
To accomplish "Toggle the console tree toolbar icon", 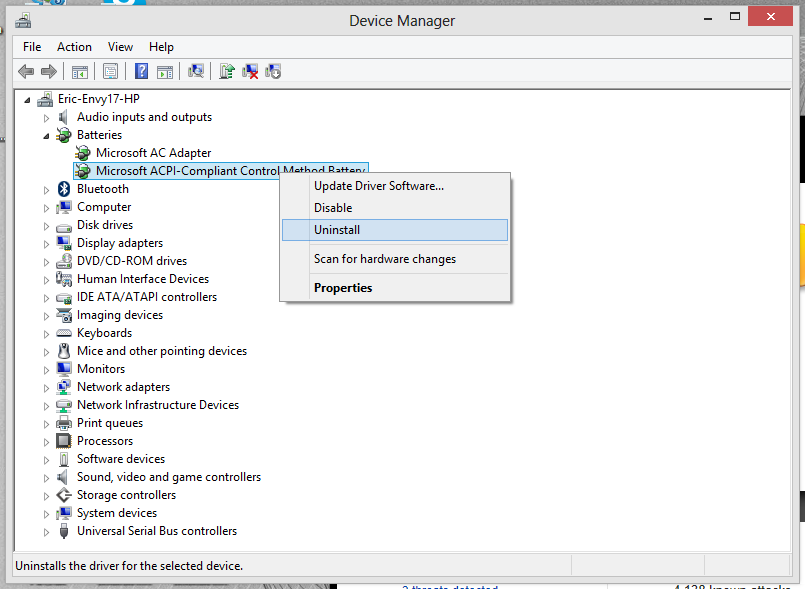I will pos(79,71).
